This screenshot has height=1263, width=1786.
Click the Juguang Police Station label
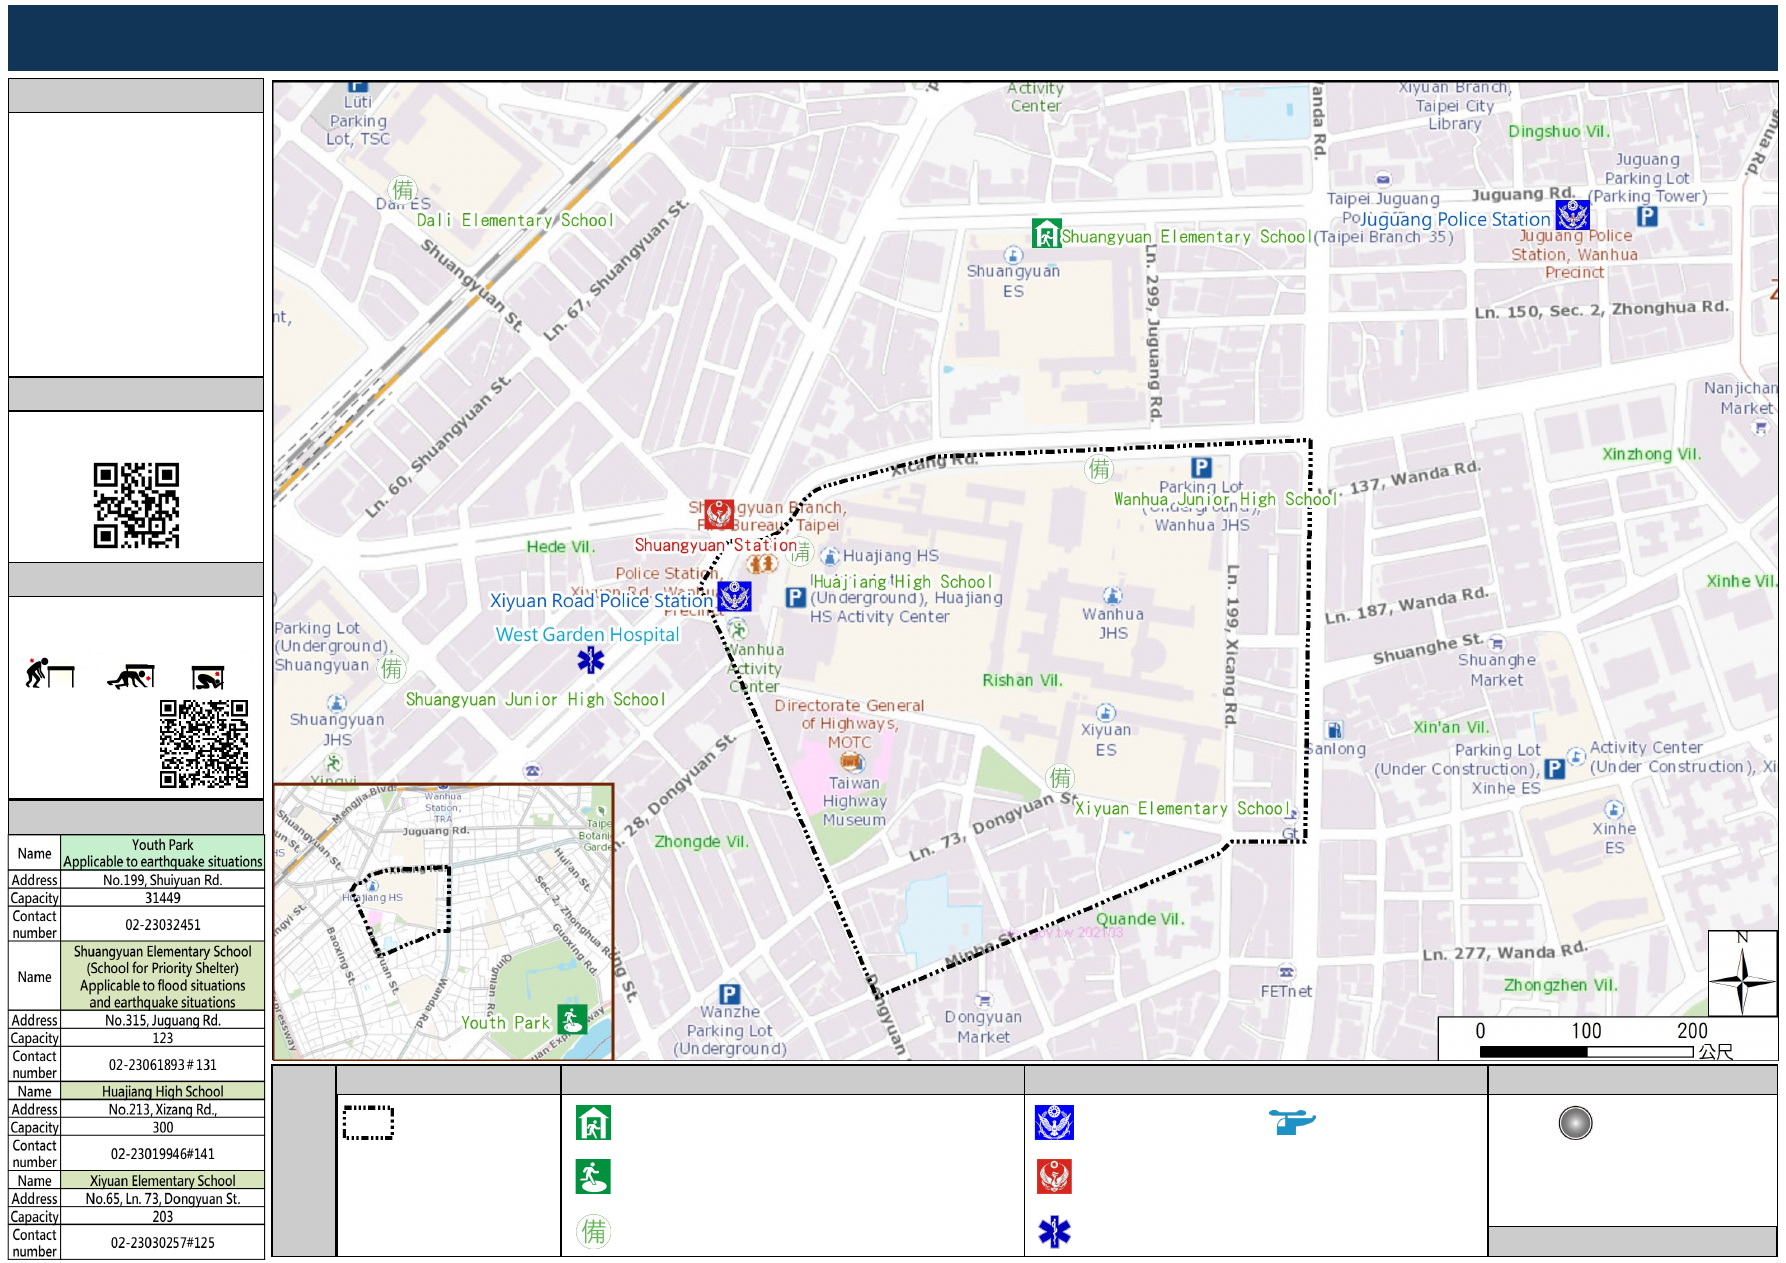click(1455, 219)
